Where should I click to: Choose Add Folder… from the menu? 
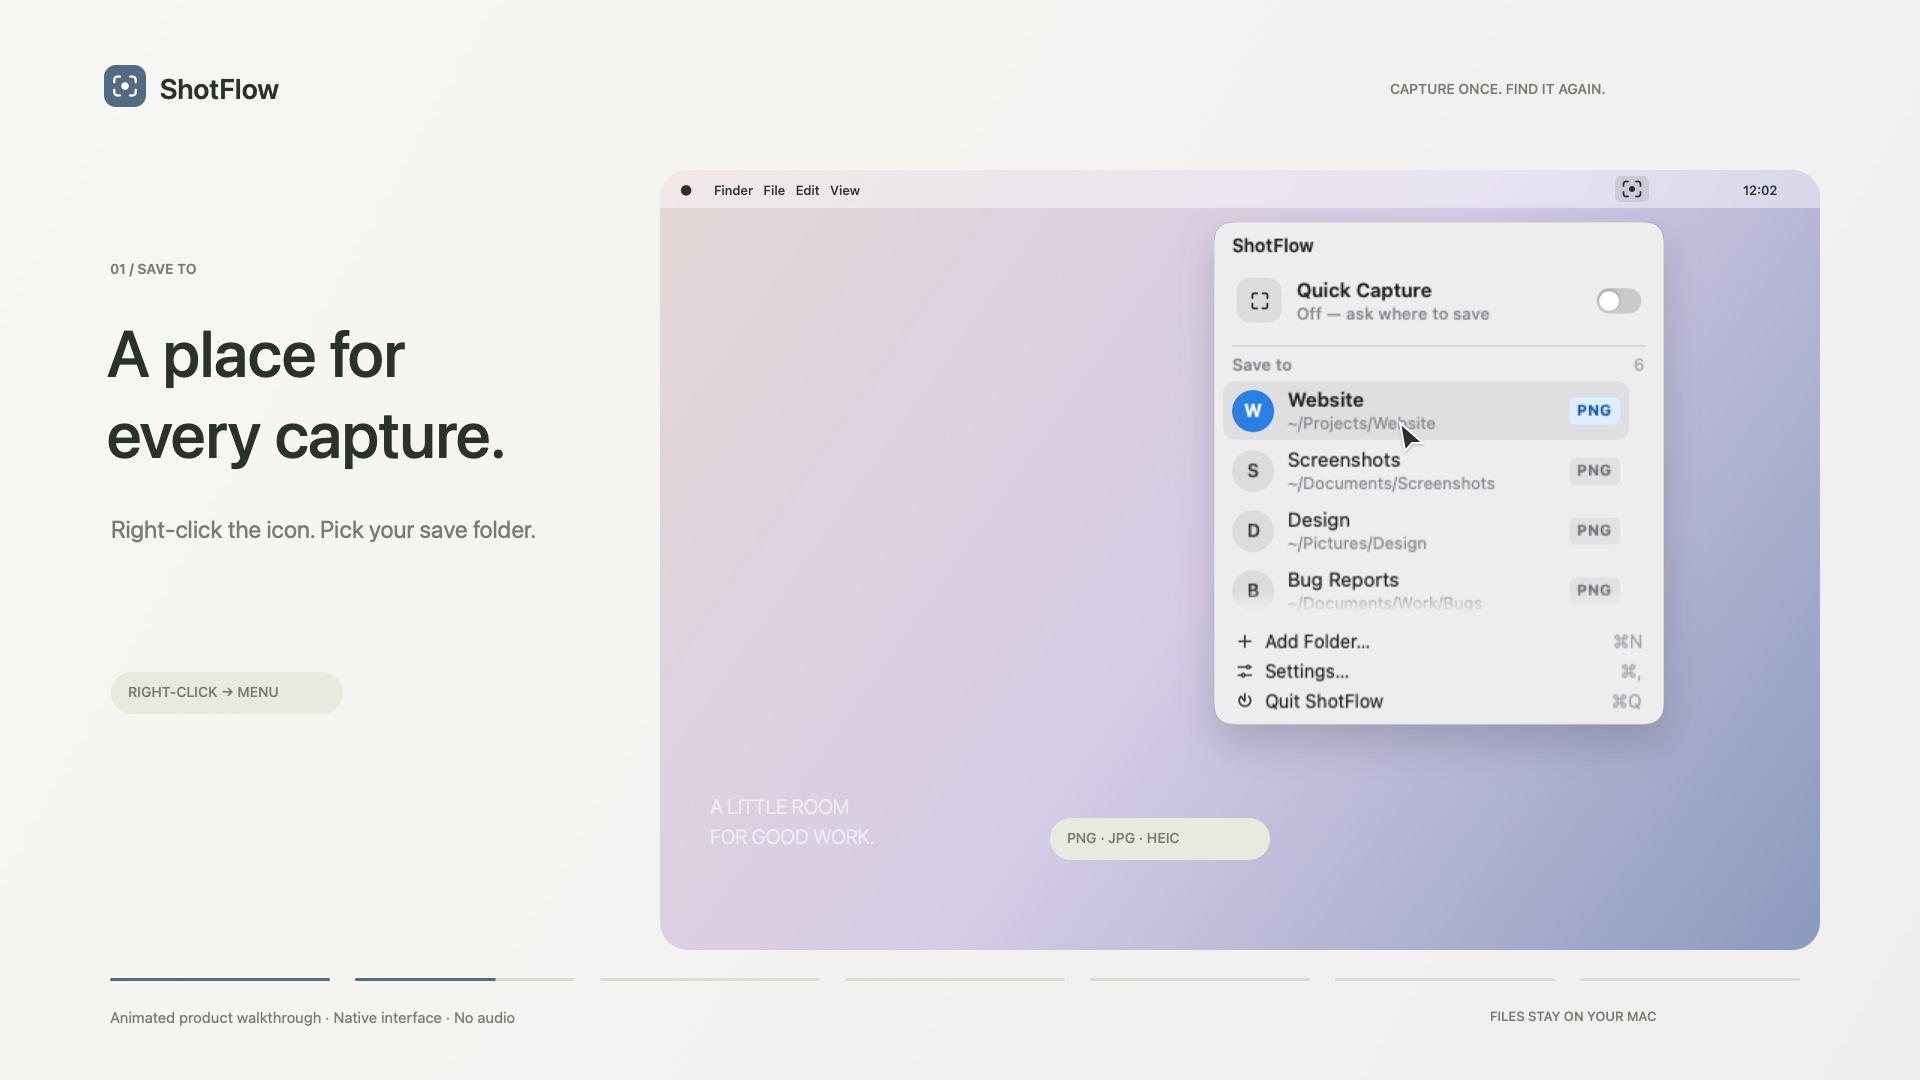(x=1438, y=641)
